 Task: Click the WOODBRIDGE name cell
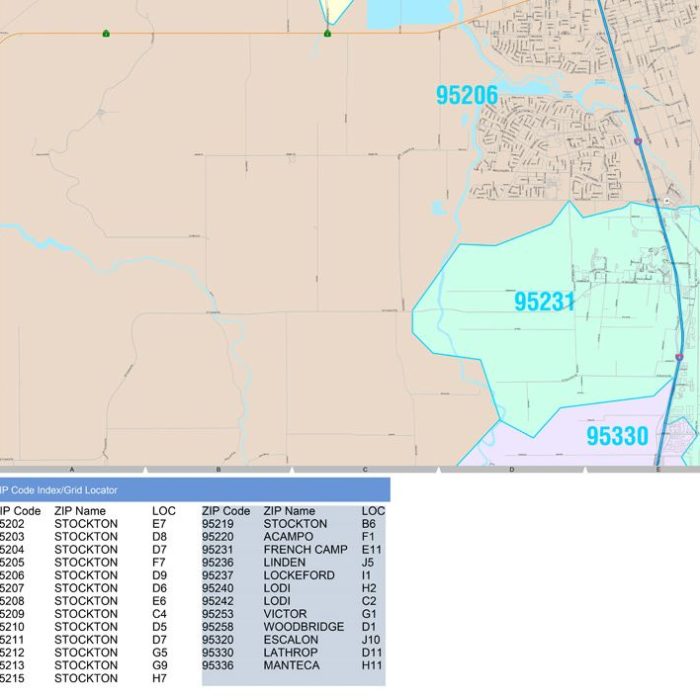pos(304,627)
